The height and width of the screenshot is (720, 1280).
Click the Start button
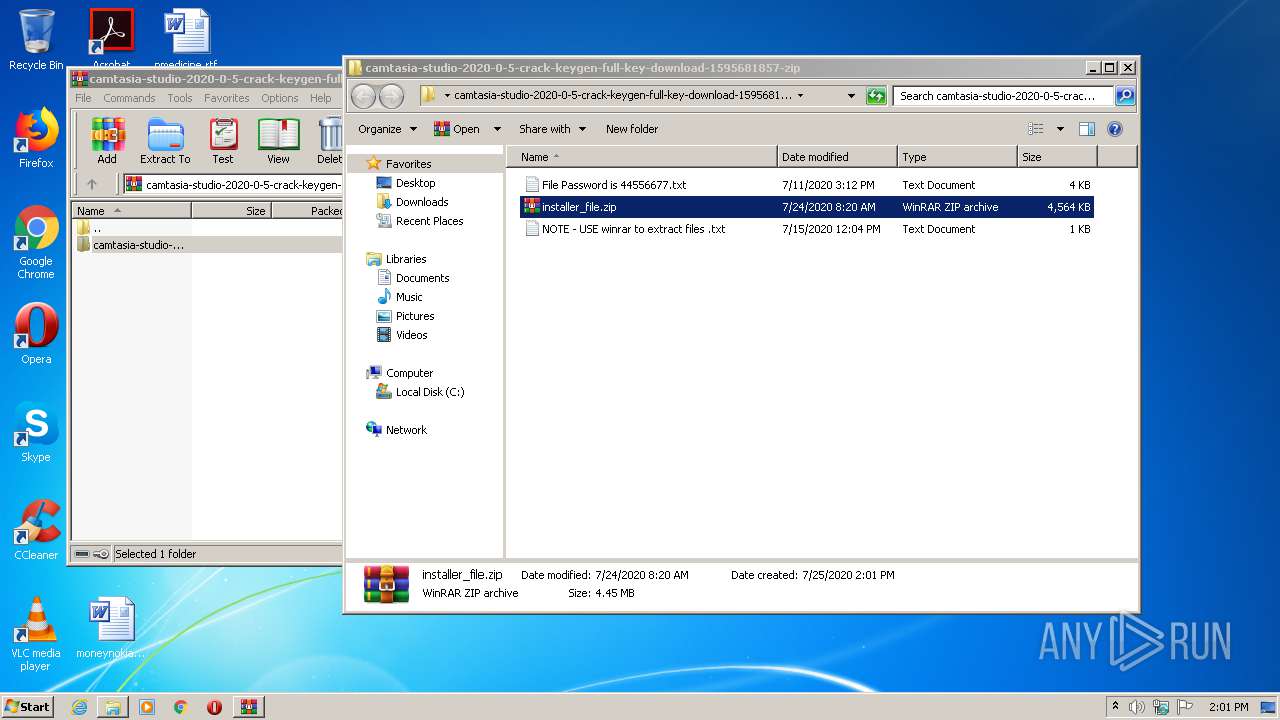click(27, 707)
